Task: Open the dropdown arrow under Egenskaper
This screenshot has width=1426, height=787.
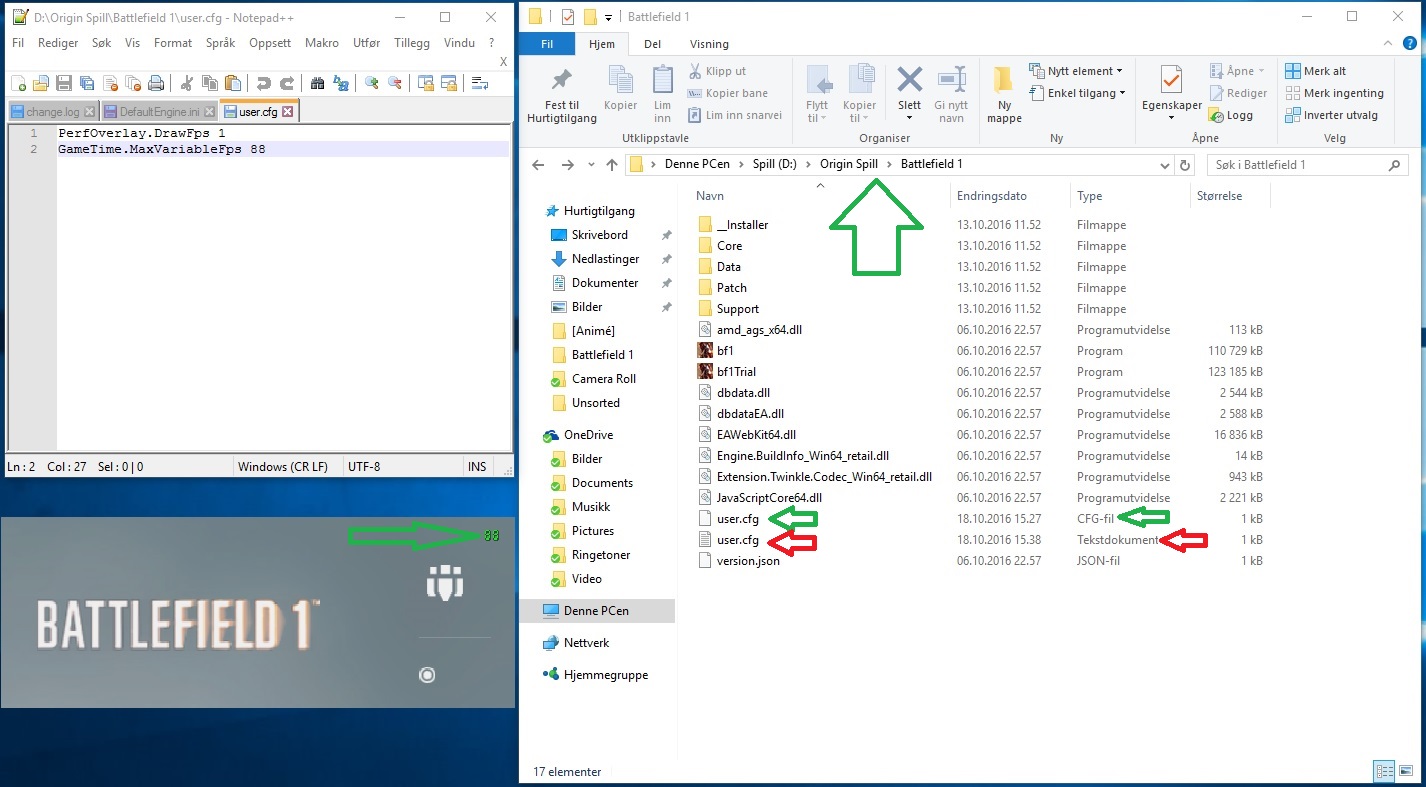Action: pyautogui.click(x=1171, y=118)
